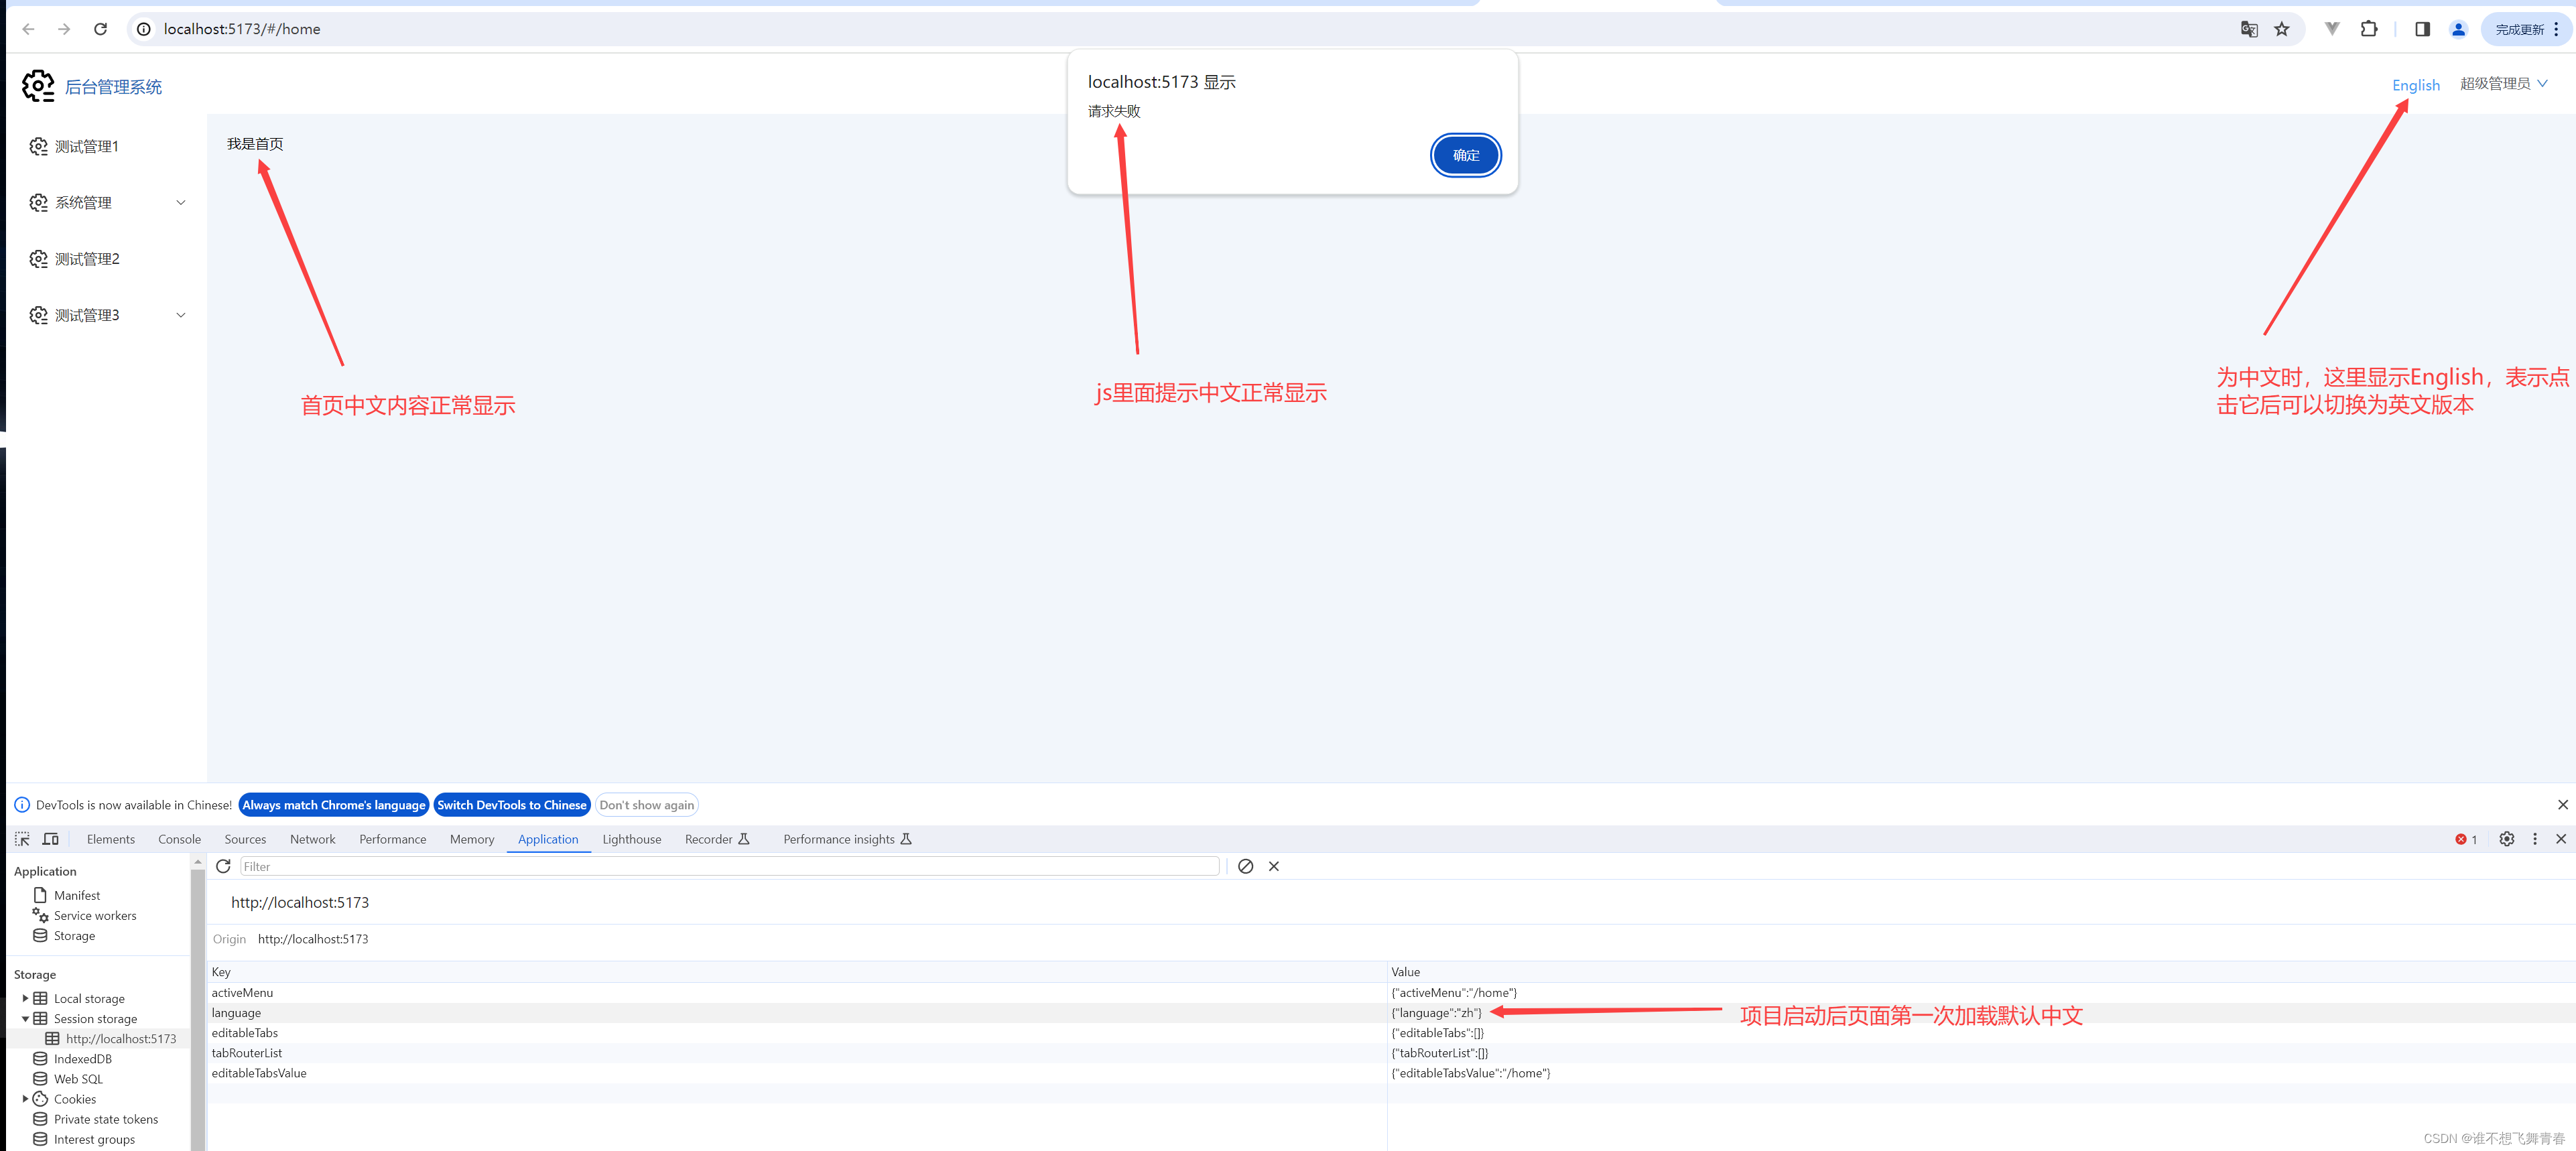Select the language key row
Screen dimensions: 2576x1151
point(1391,1013)
